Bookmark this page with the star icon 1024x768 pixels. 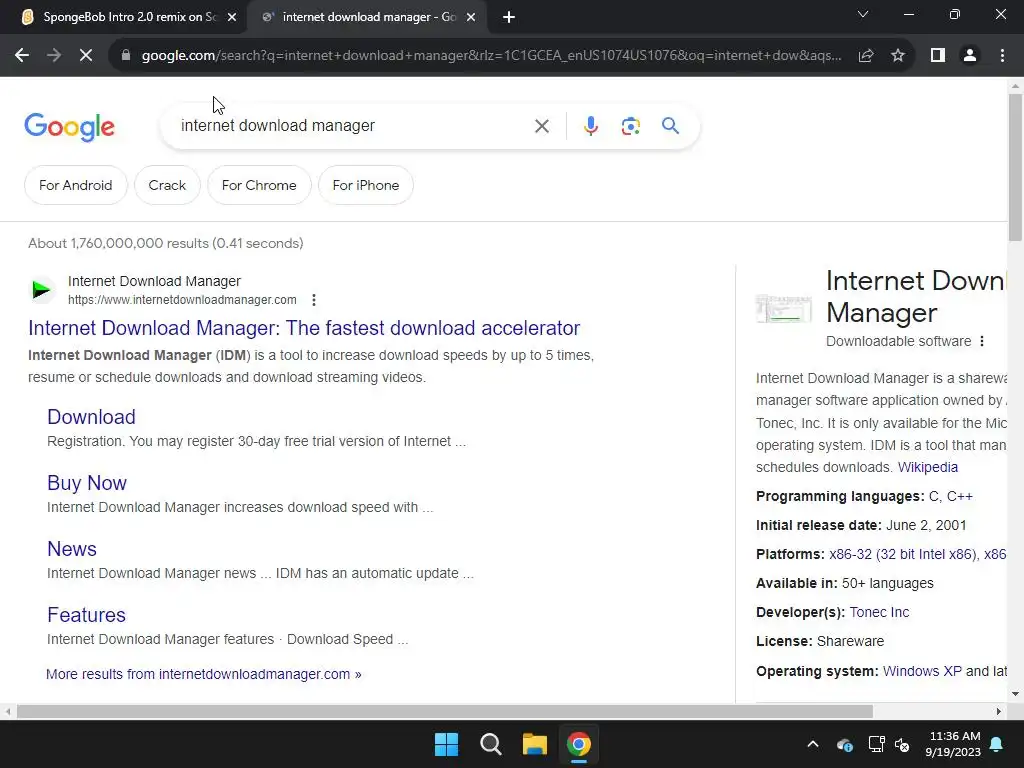tap(898, 56)
